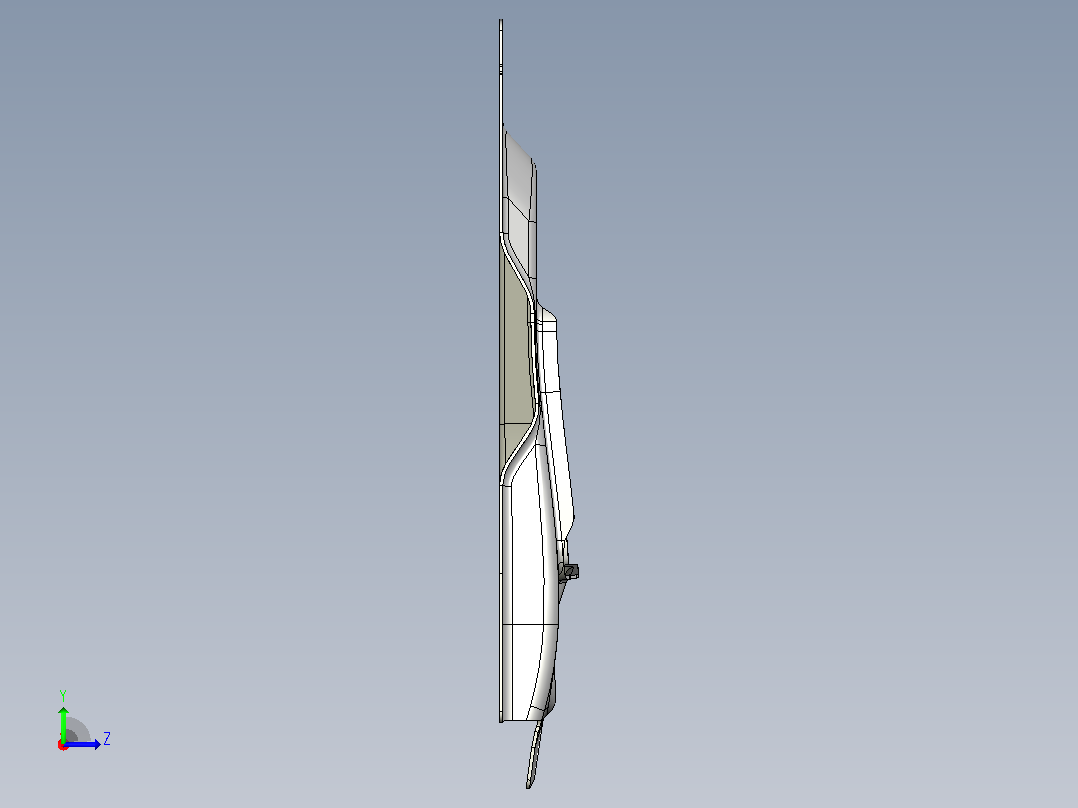Select the olive-colored inner panel of the model

[516, 358]
